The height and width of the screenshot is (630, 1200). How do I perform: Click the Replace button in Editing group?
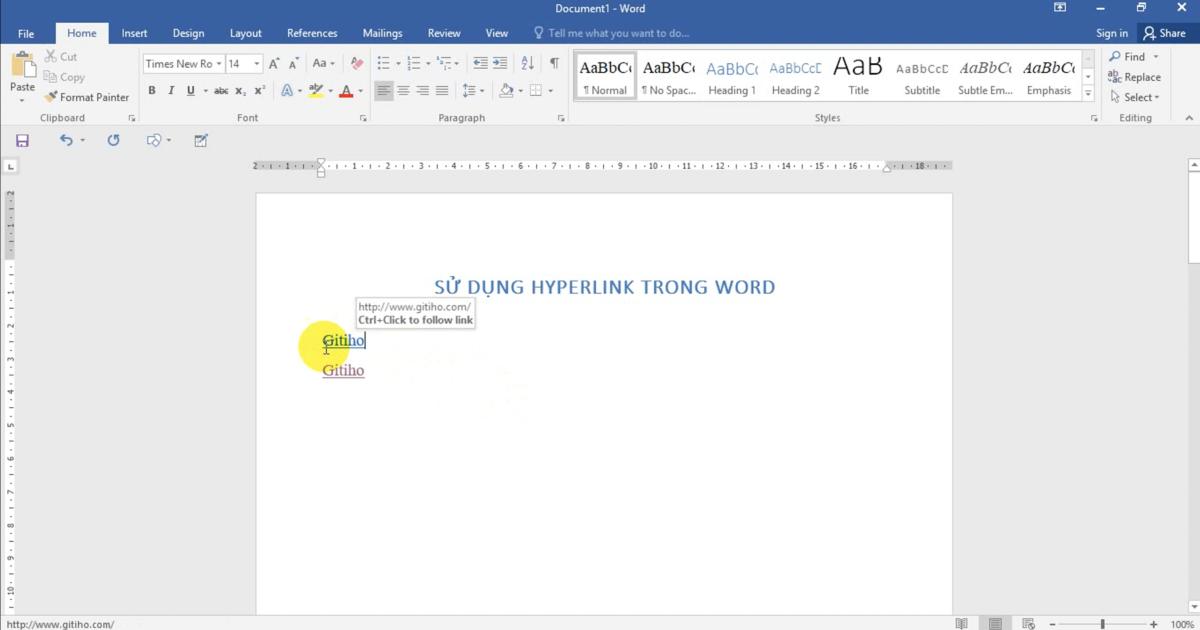pyautogui.click(x=1135, y=77)
